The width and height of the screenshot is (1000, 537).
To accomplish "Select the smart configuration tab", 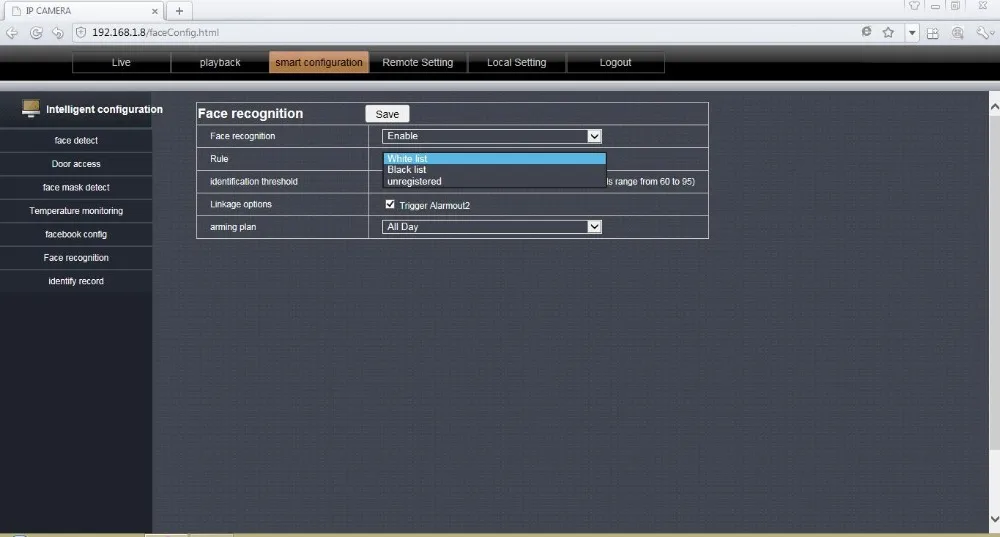I will [x=319, y=63].
